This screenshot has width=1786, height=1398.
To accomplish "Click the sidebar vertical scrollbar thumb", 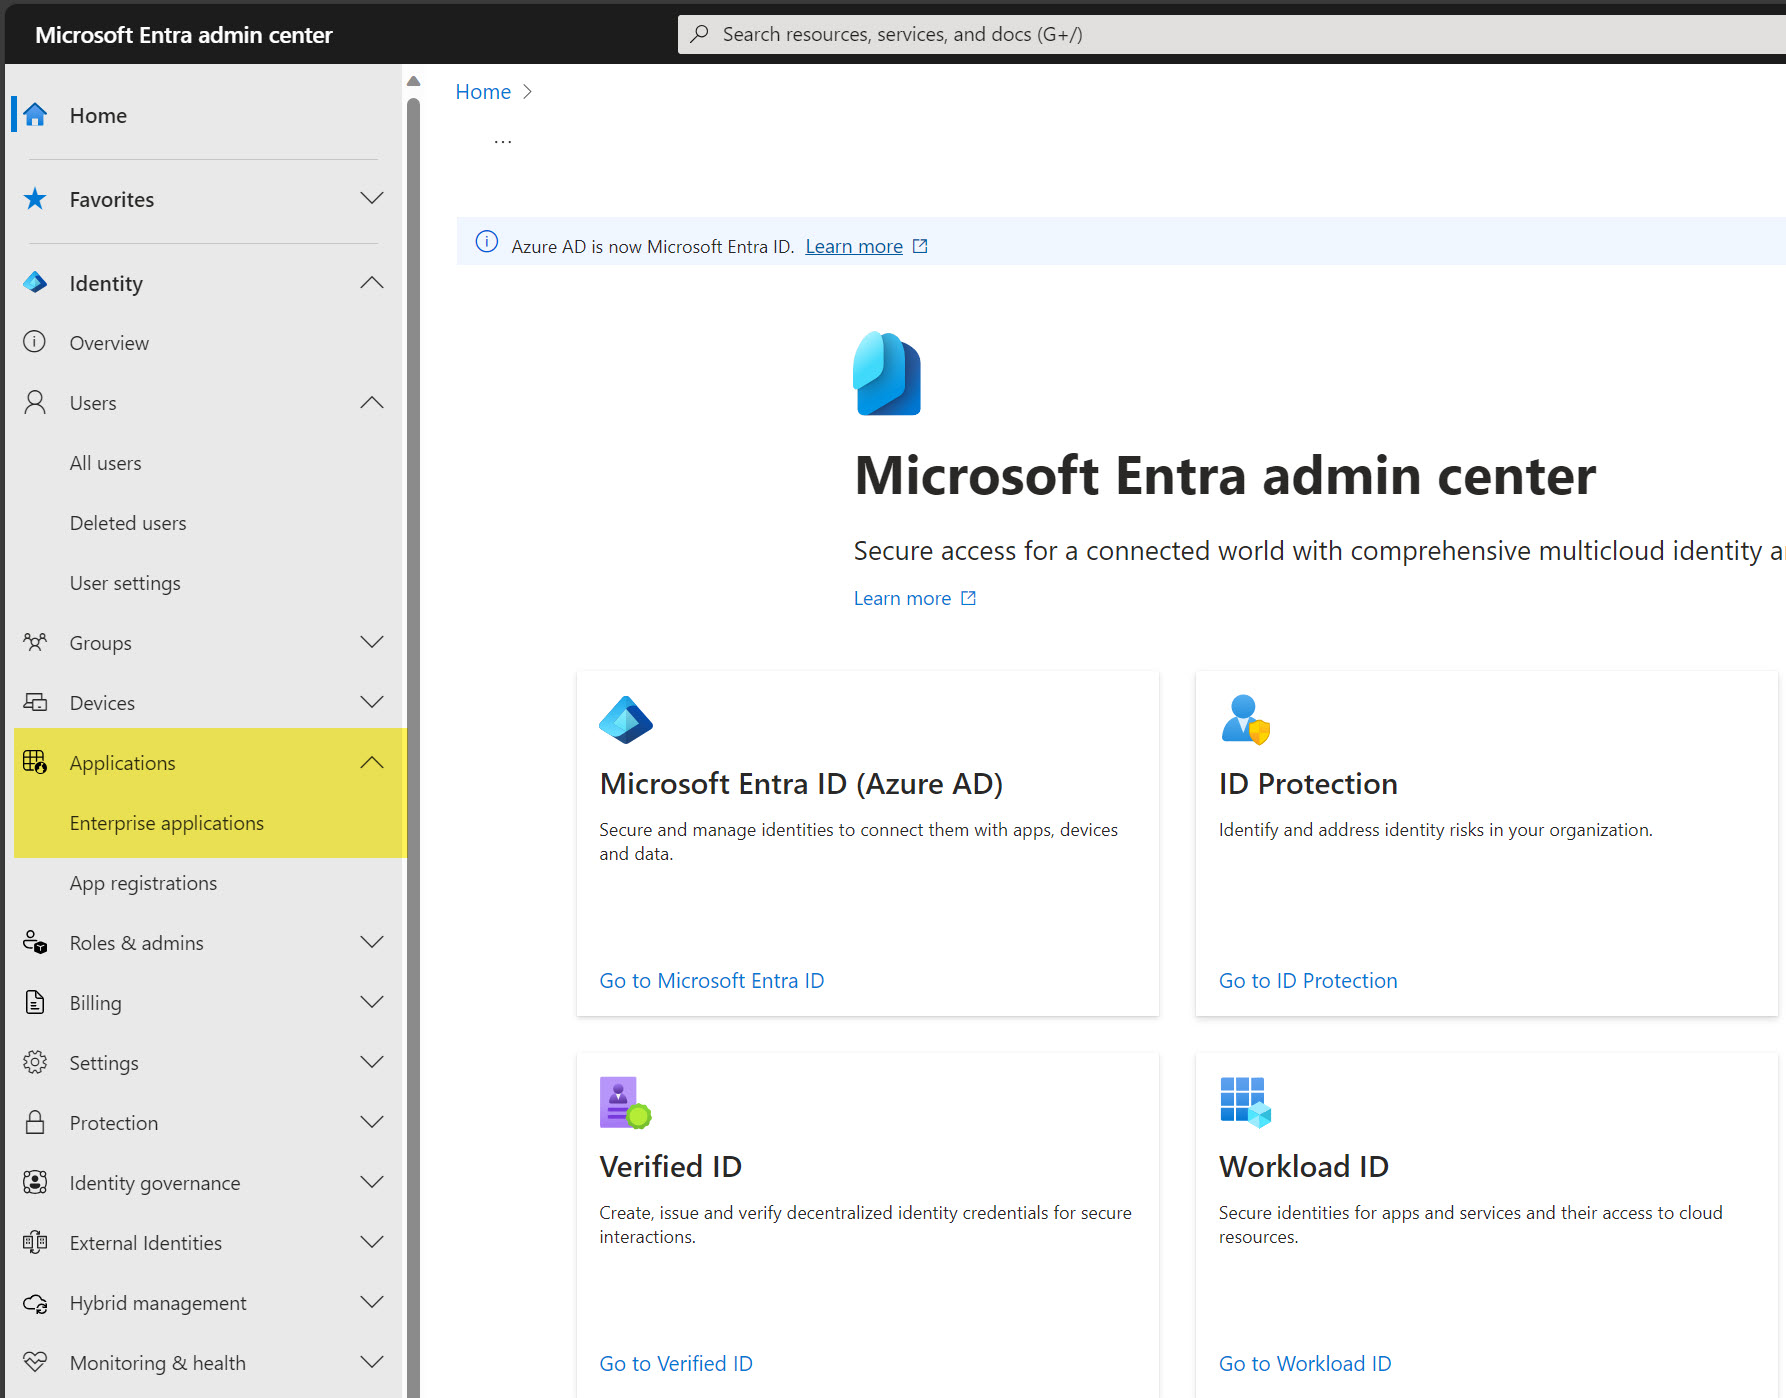I will point(413,746).
